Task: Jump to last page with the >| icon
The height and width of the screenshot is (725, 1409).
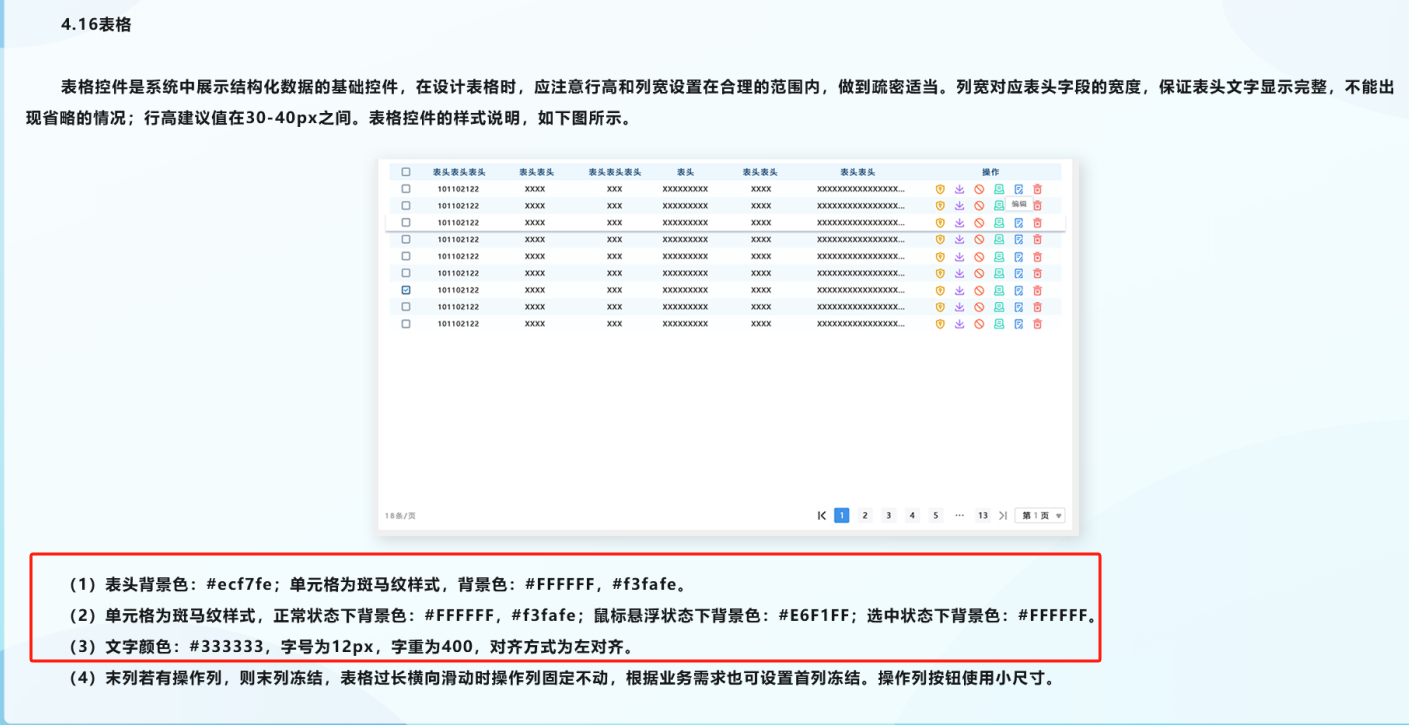Action: [x=1003, y=516]
